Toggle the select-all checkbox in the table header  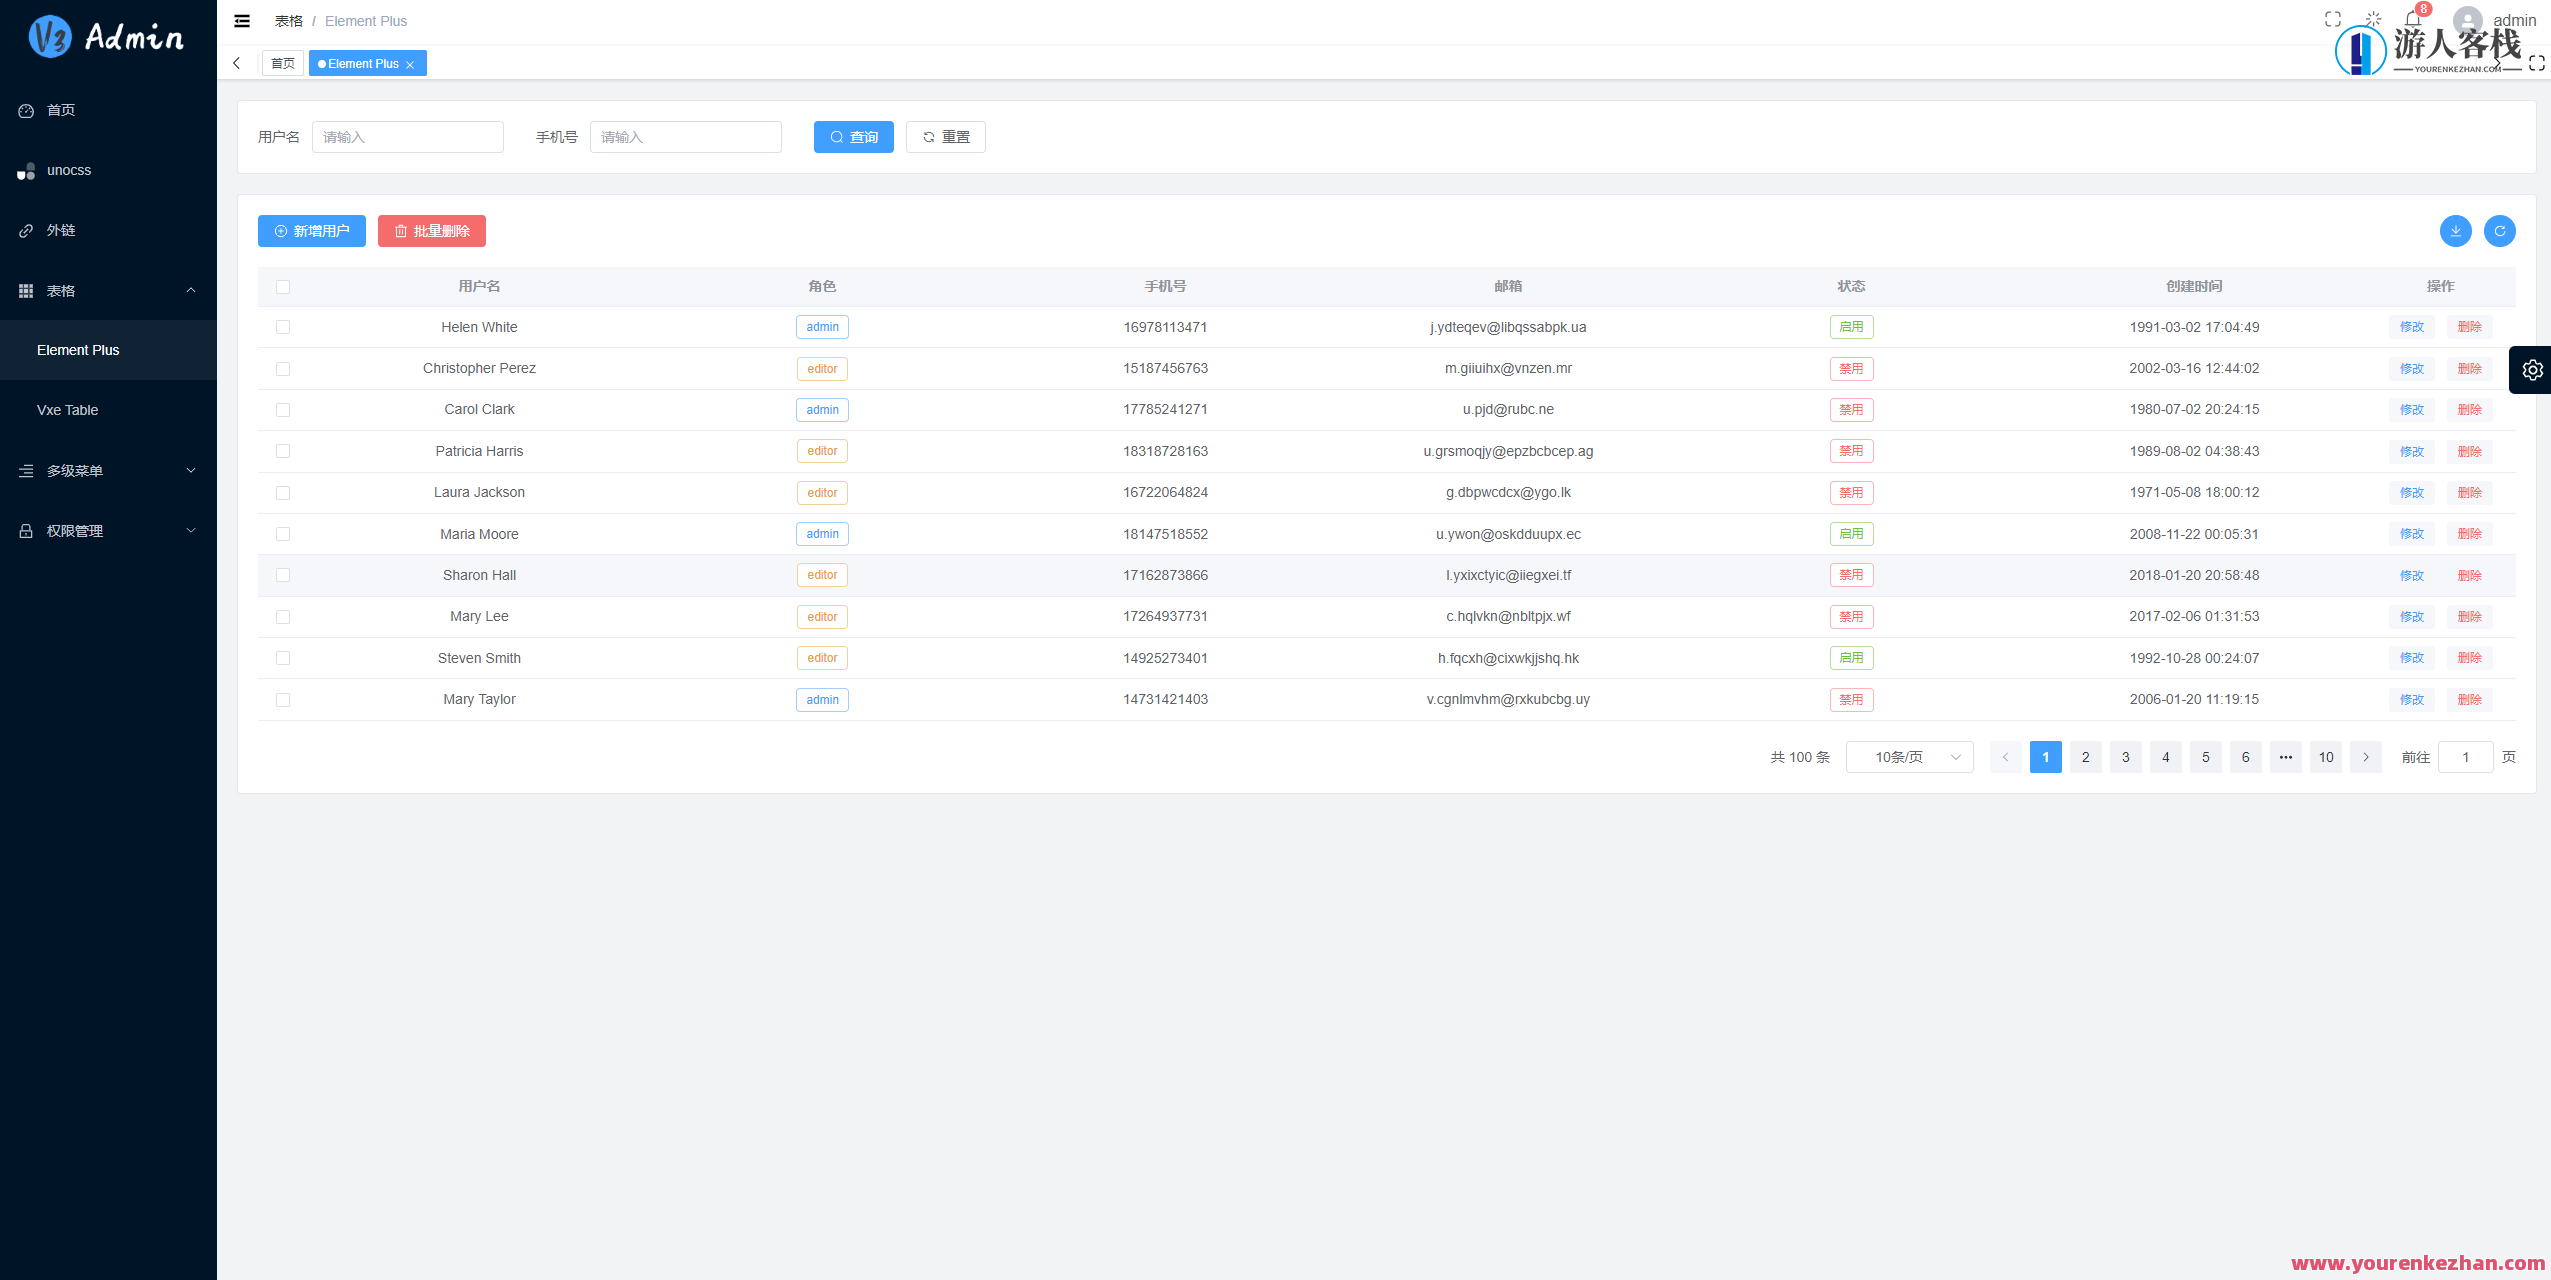point(283,287)
